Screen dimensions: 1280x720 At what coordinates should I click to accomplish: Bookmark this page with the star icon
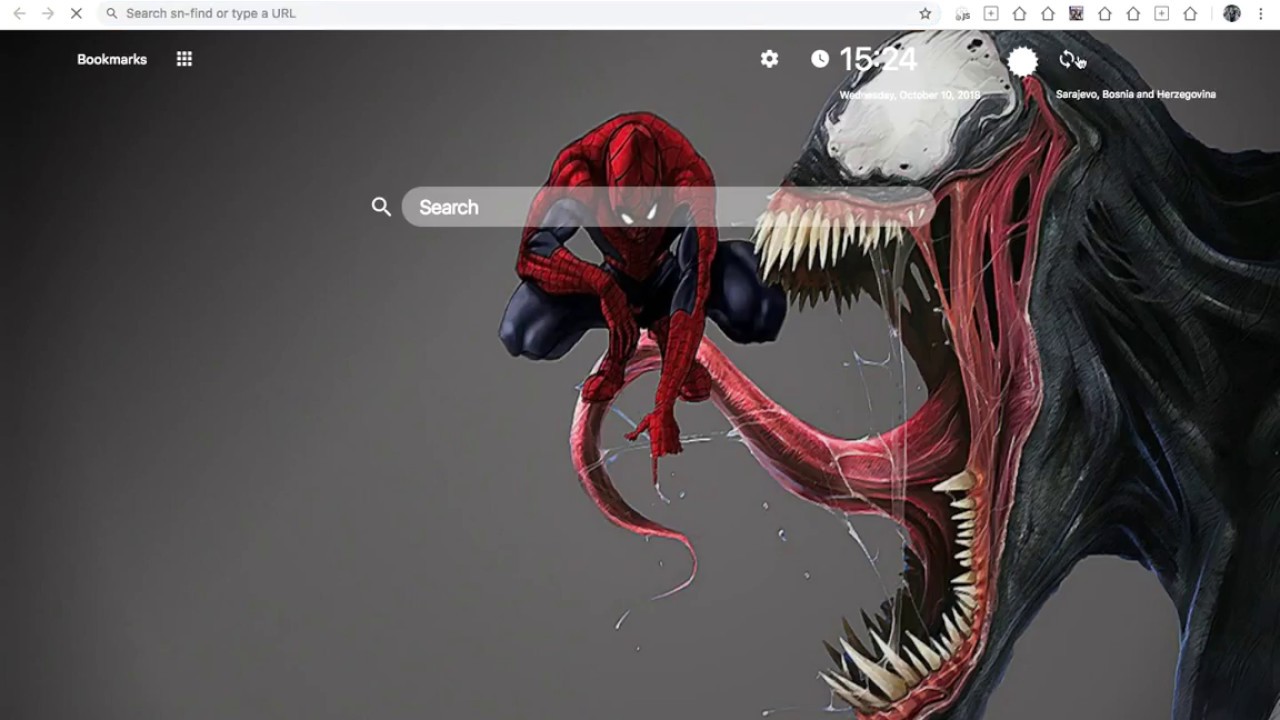925,13
